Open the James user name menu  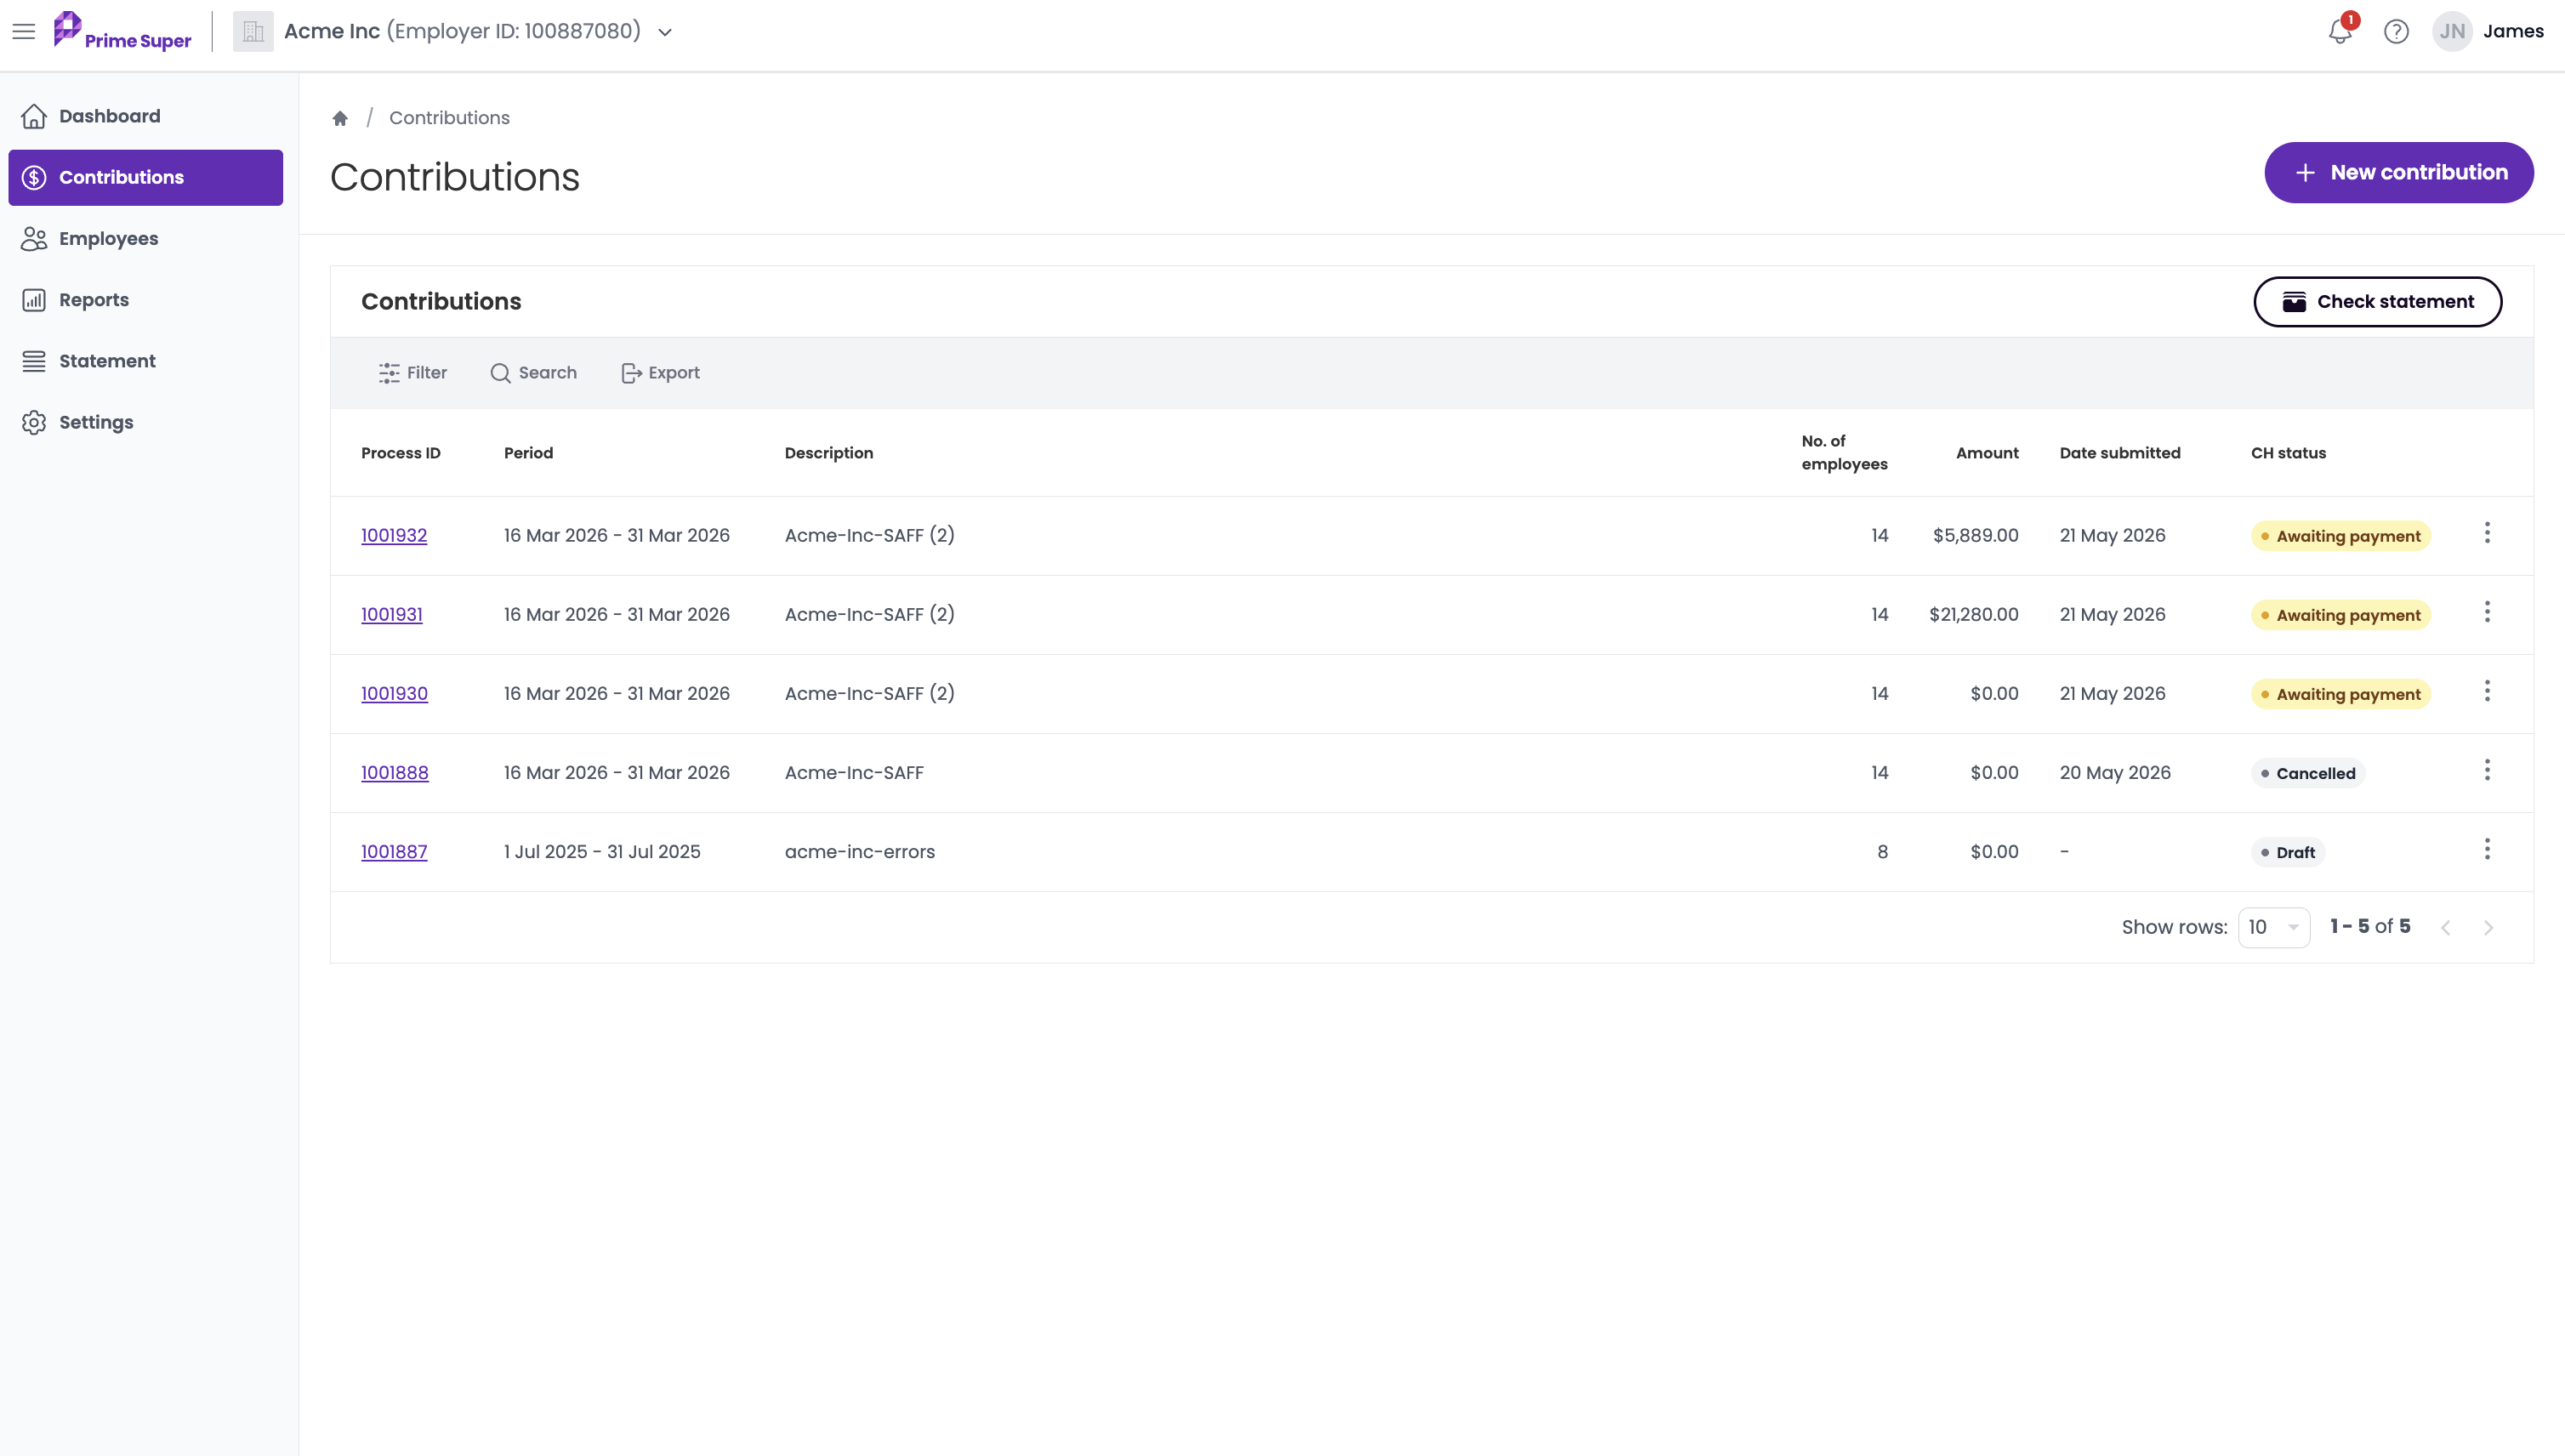[x=2513, y=31]
